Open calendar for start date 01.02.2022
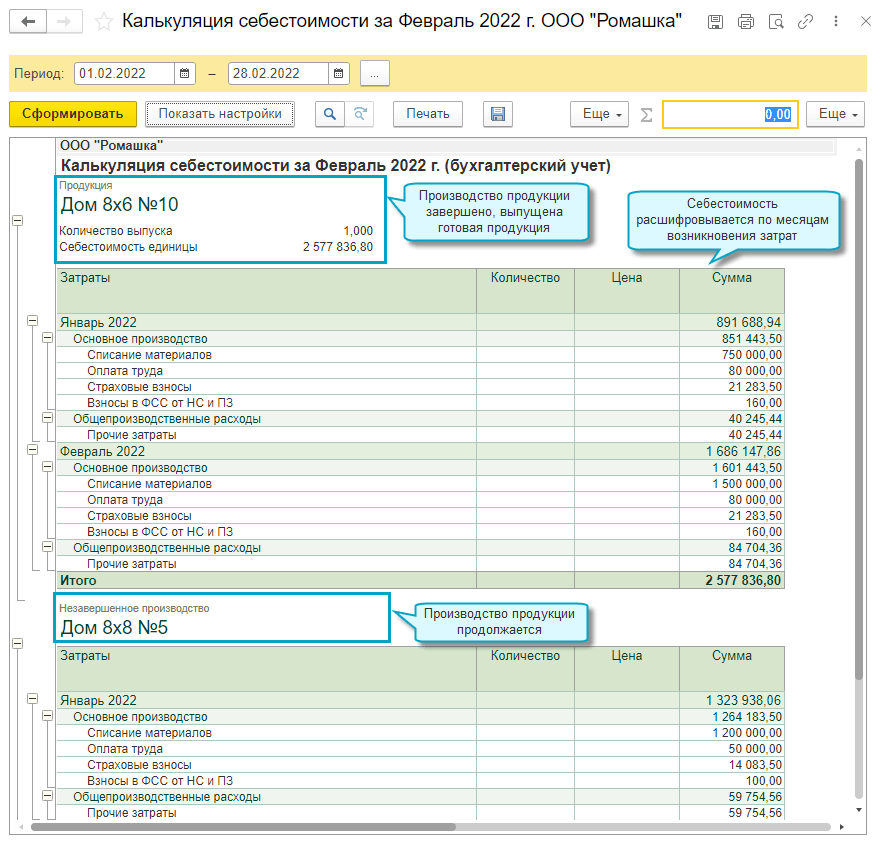This screenshot has width=884, height=843. [x=184, y=73]
